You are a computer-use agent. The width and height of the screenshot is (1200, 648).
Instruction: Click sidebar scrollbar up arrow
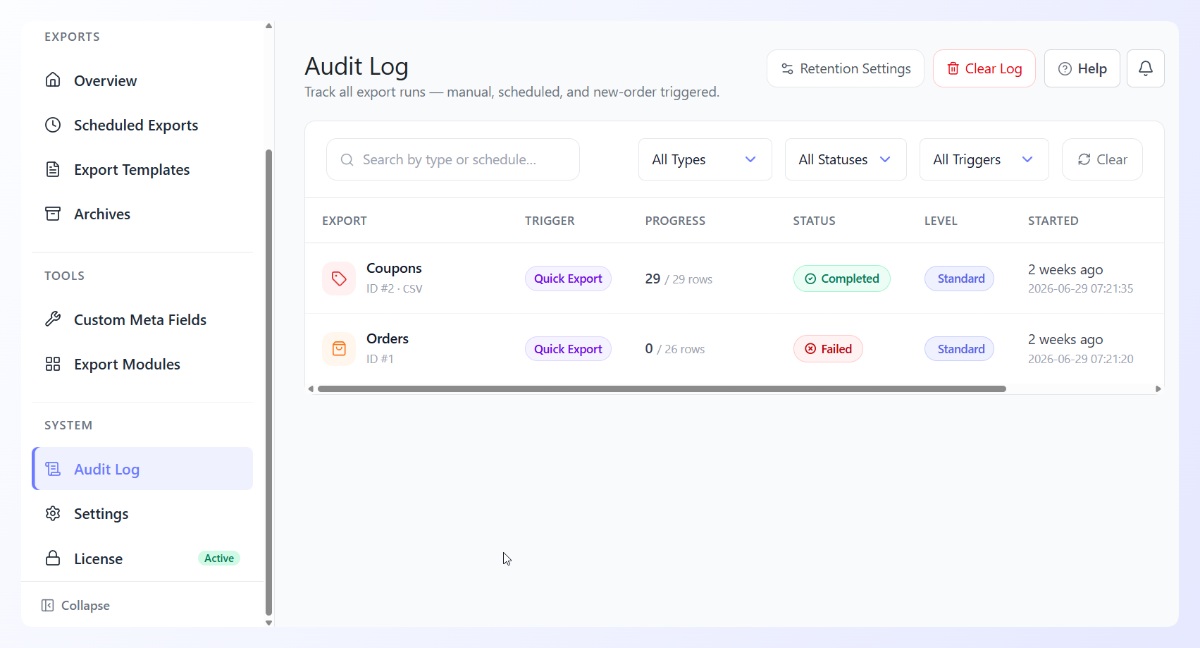268,26
